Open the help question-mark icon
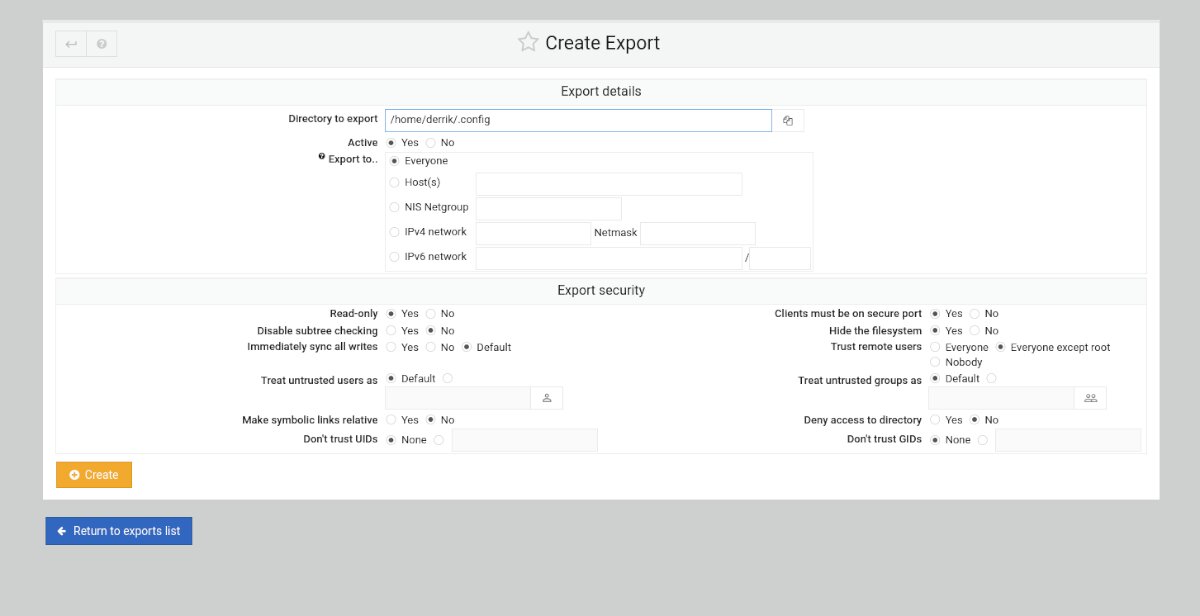1200x616 pixels. [x=102, y=44]
